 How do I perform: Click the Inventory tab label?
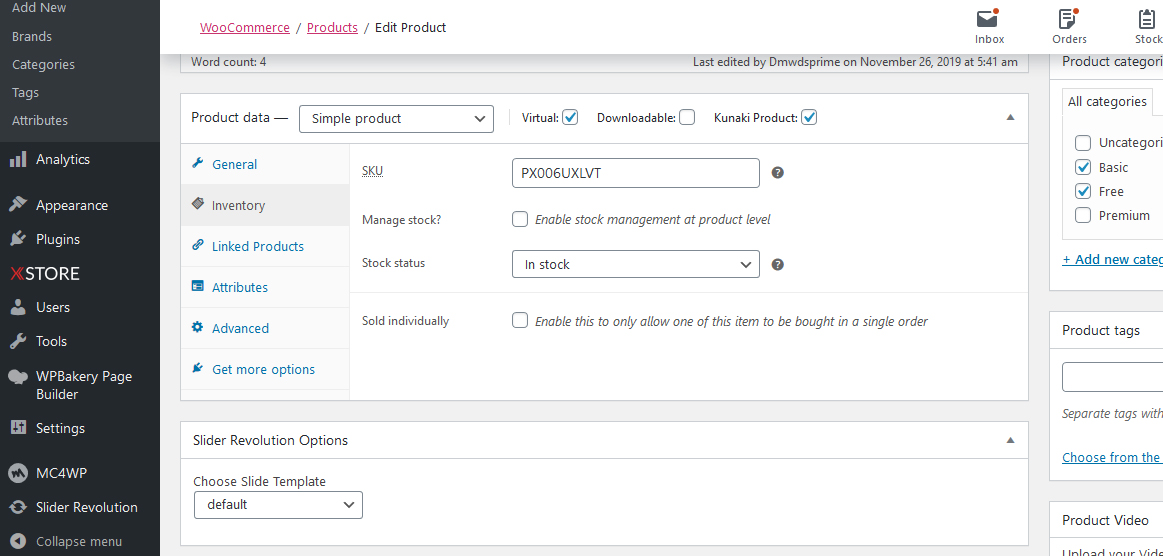[x=238, y=205]
